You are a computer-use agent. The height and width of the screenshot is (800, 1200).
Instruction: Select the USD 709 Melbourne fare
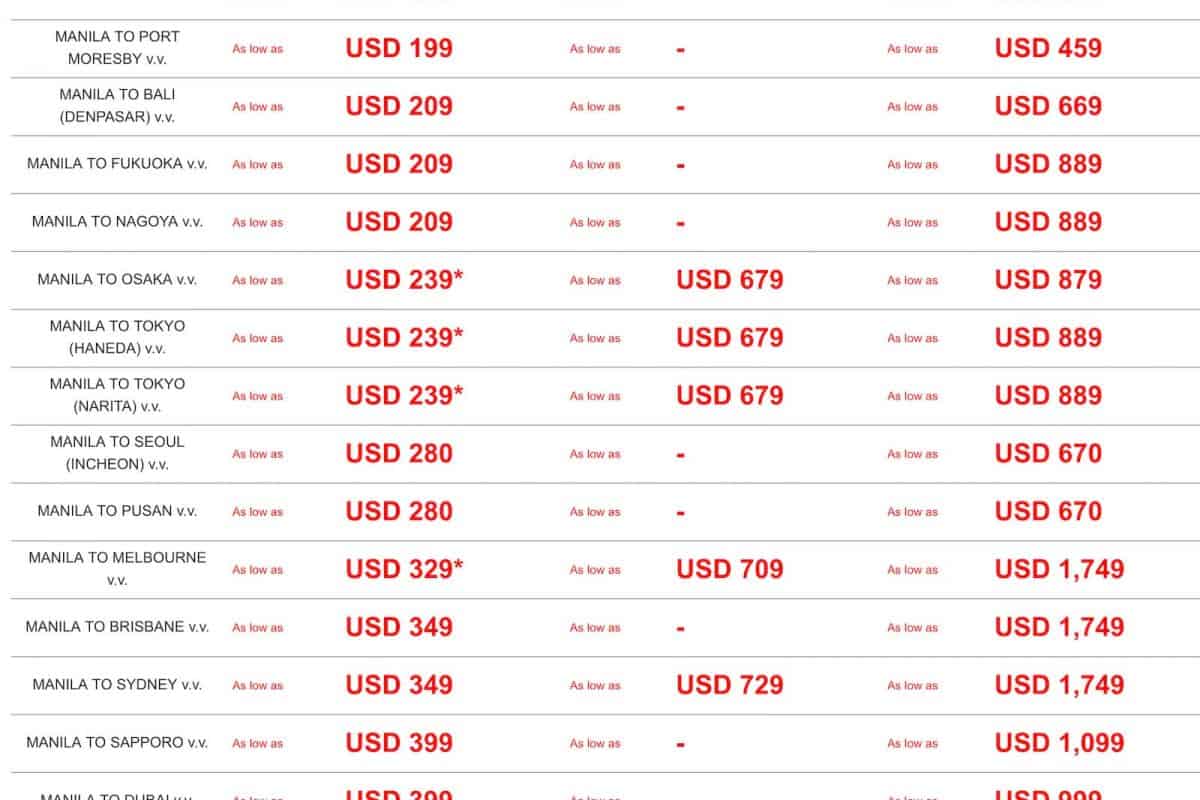(730, 570)
